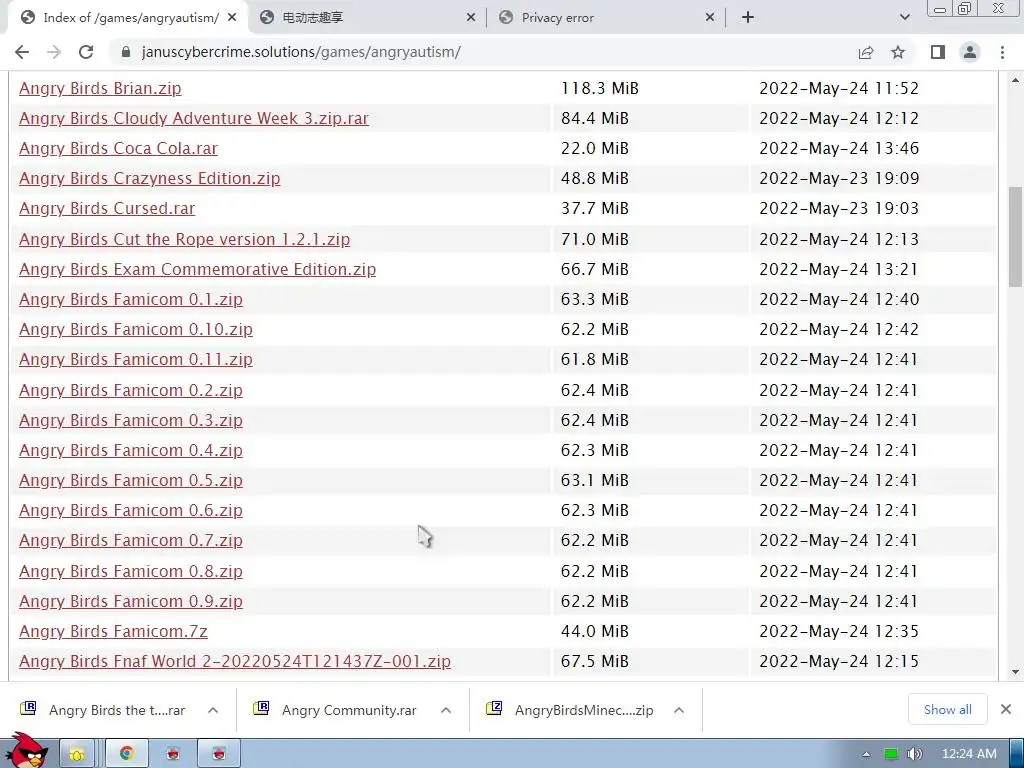This screenshot has width=1024, height=768.
Task: Click the lock icon beside the URL
Action: [x=127, y=52]
